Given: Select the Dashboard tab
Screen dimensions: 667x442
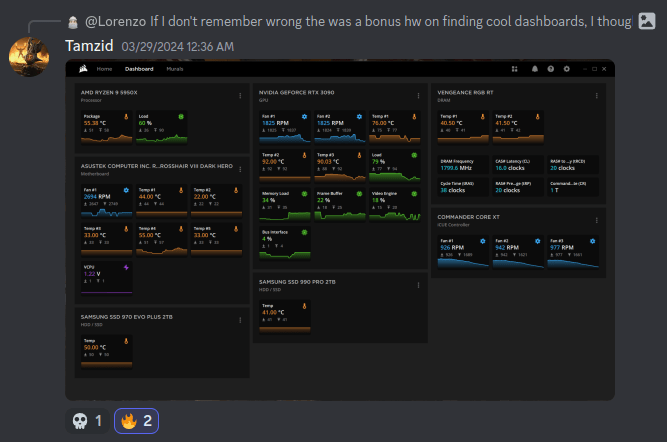Looking at the screenshot, I should 139,69.
